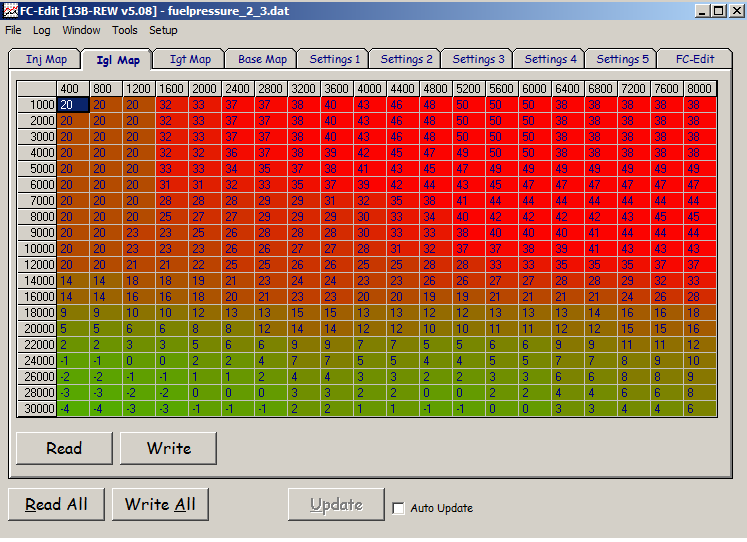Select cell at row 22000, column 6400

pos(568,345)
